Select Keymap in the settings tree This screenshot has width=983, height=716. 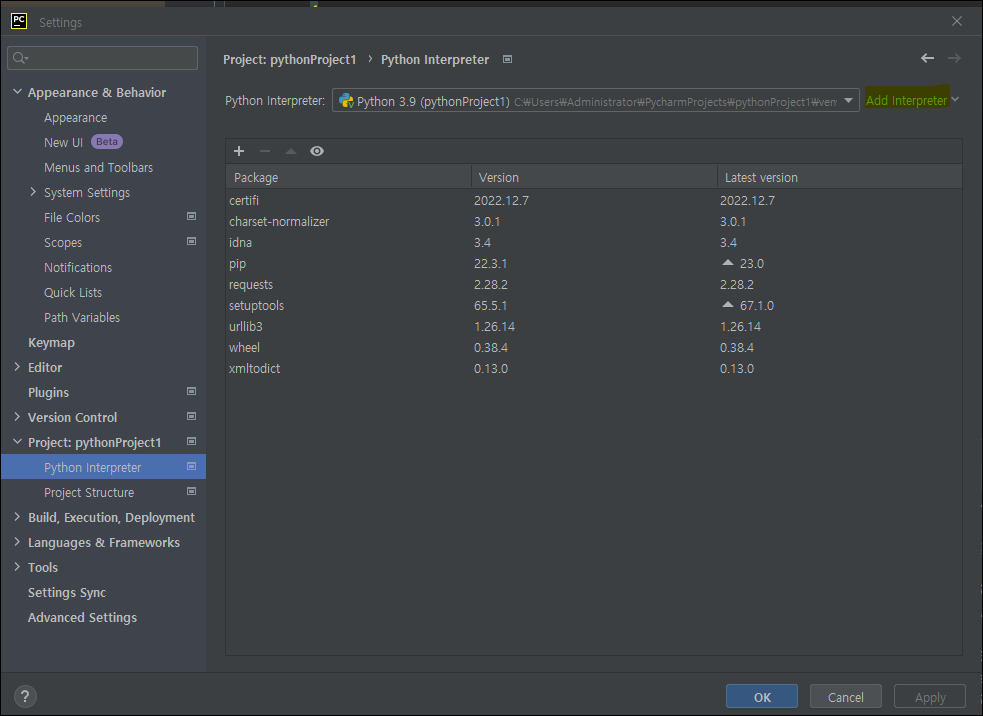(x=51, y=343)
